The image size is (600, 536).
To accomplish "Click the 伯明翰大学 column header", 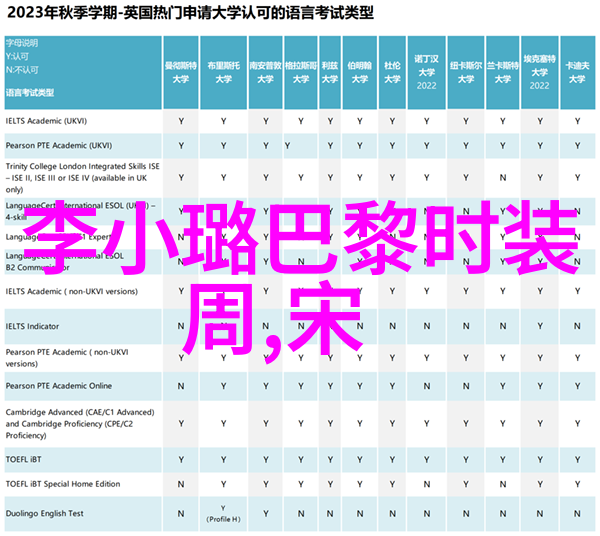I will [360, 72].
